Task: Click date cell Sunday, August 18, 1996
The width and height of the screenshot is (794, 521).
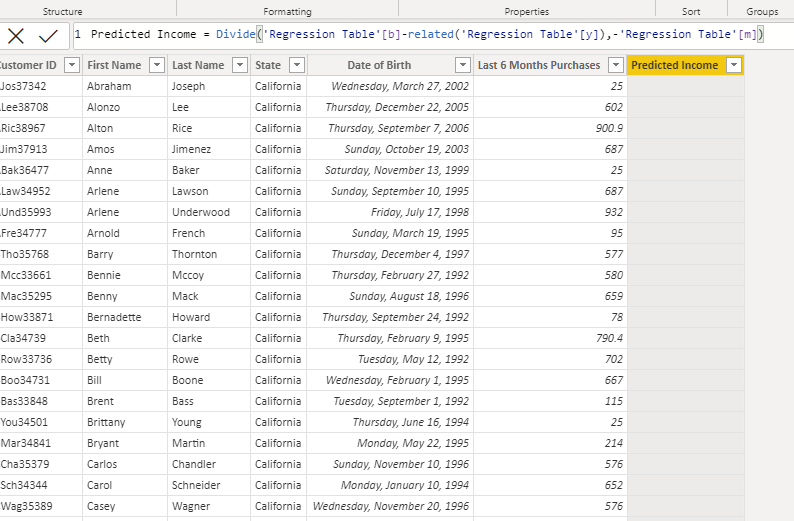Action: coord(409,296)
